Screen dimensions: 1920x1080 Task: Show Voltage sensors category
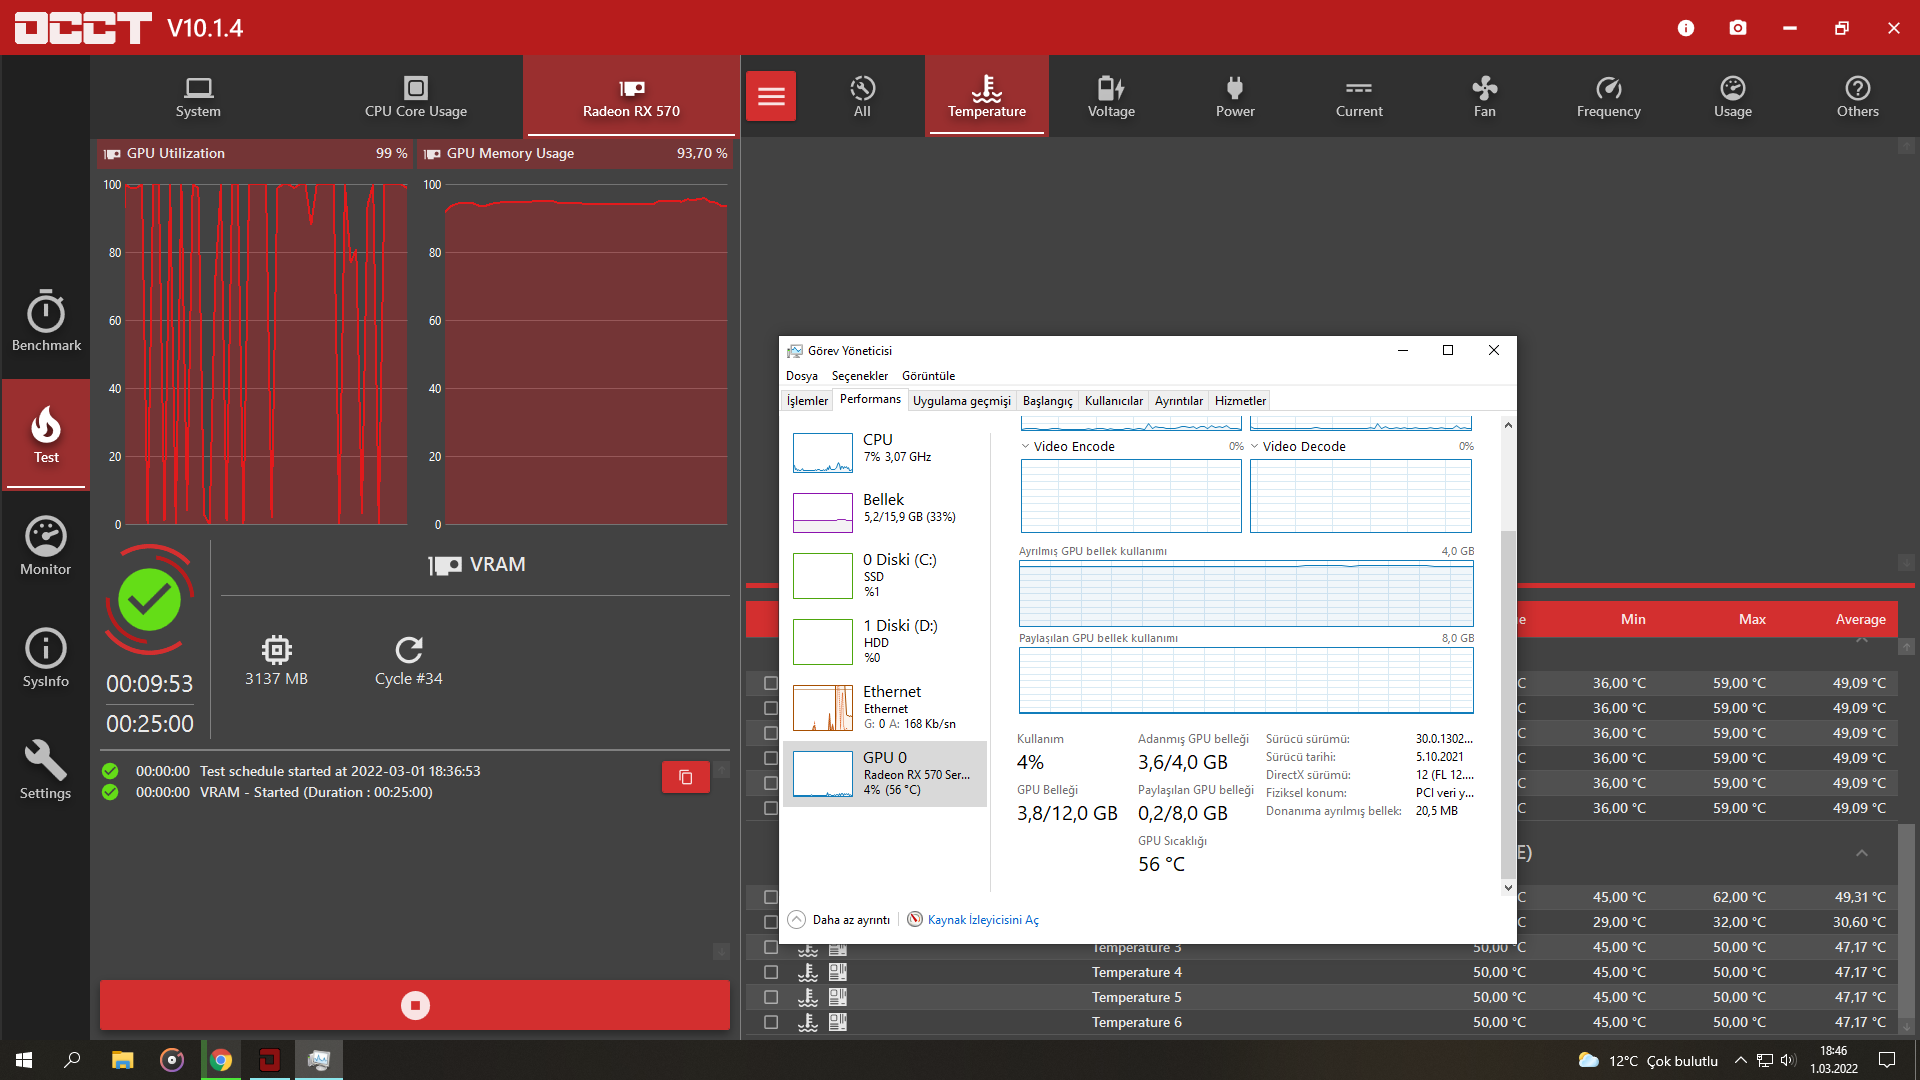click(x=1111, y=96)
